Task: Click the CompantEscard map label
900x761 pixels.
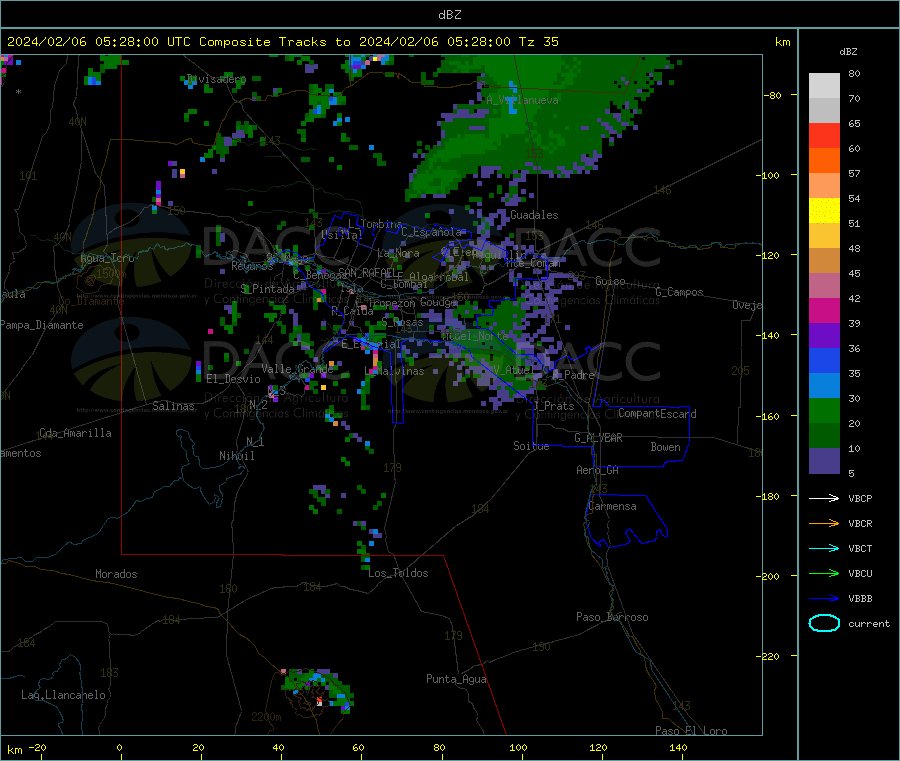Action: [x=657, y=413]
